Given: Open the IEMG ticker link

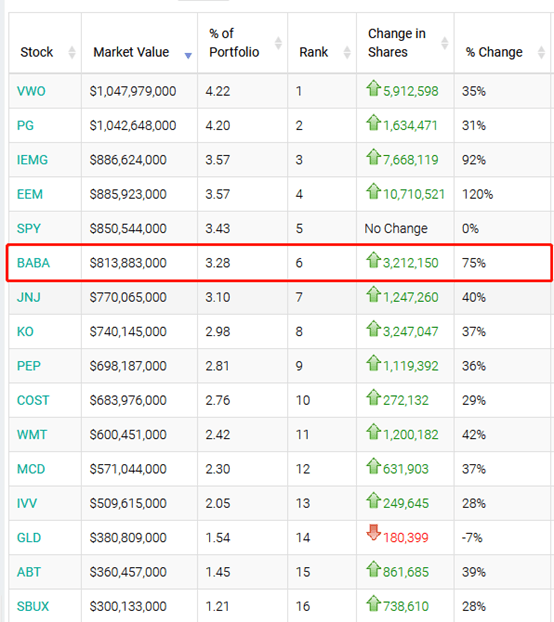Looking at the screenshot, I should click(32, 160).
